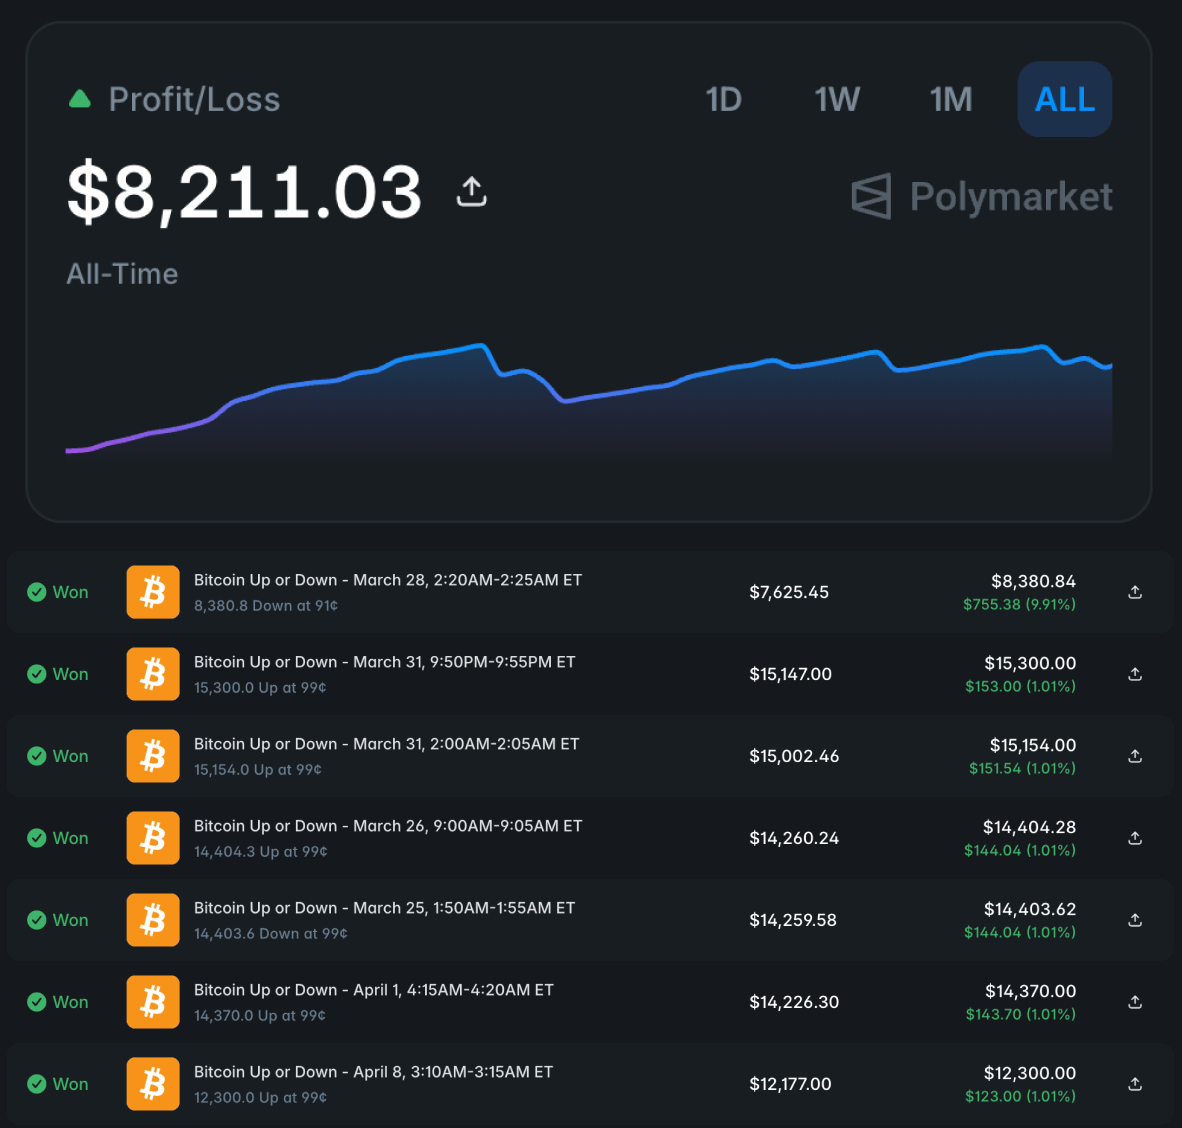Click the share icon on the March 28 trade row
Viewport: 1182px width, 1128px height.
[1135, 592]
